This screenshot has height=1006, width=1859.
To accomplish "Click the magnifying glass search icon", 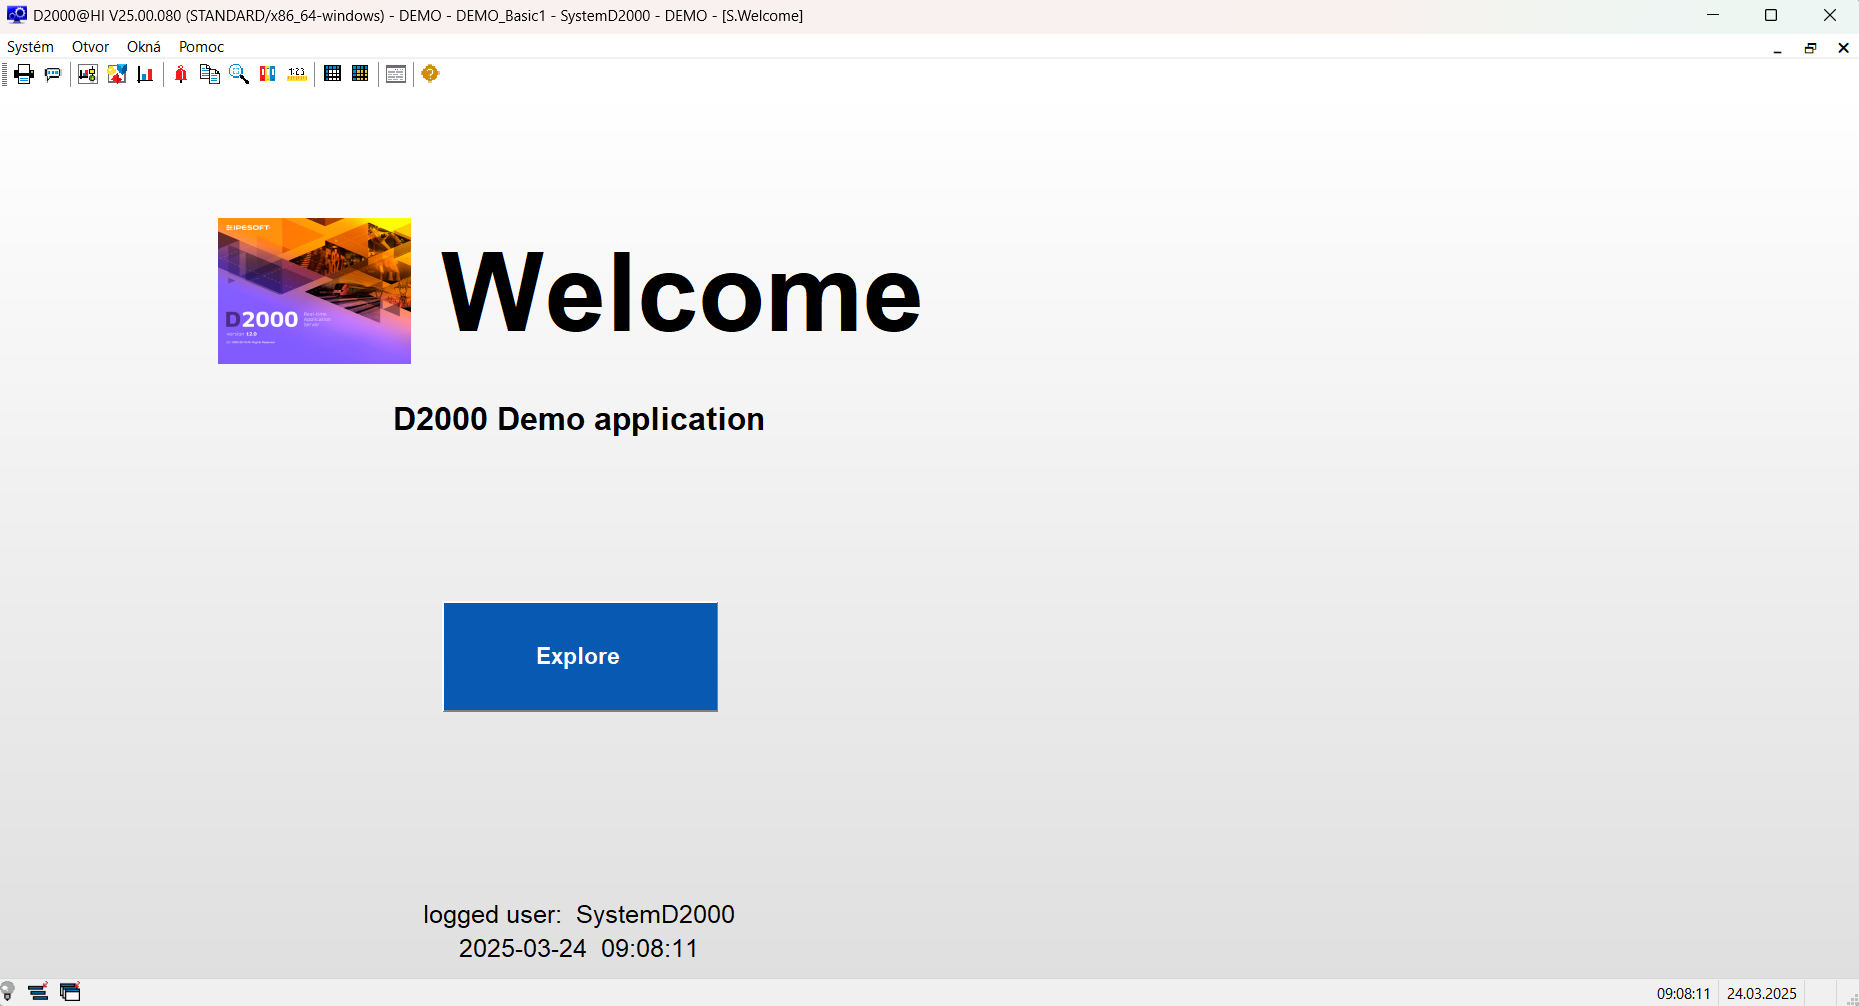I will [x=239, y=74].
